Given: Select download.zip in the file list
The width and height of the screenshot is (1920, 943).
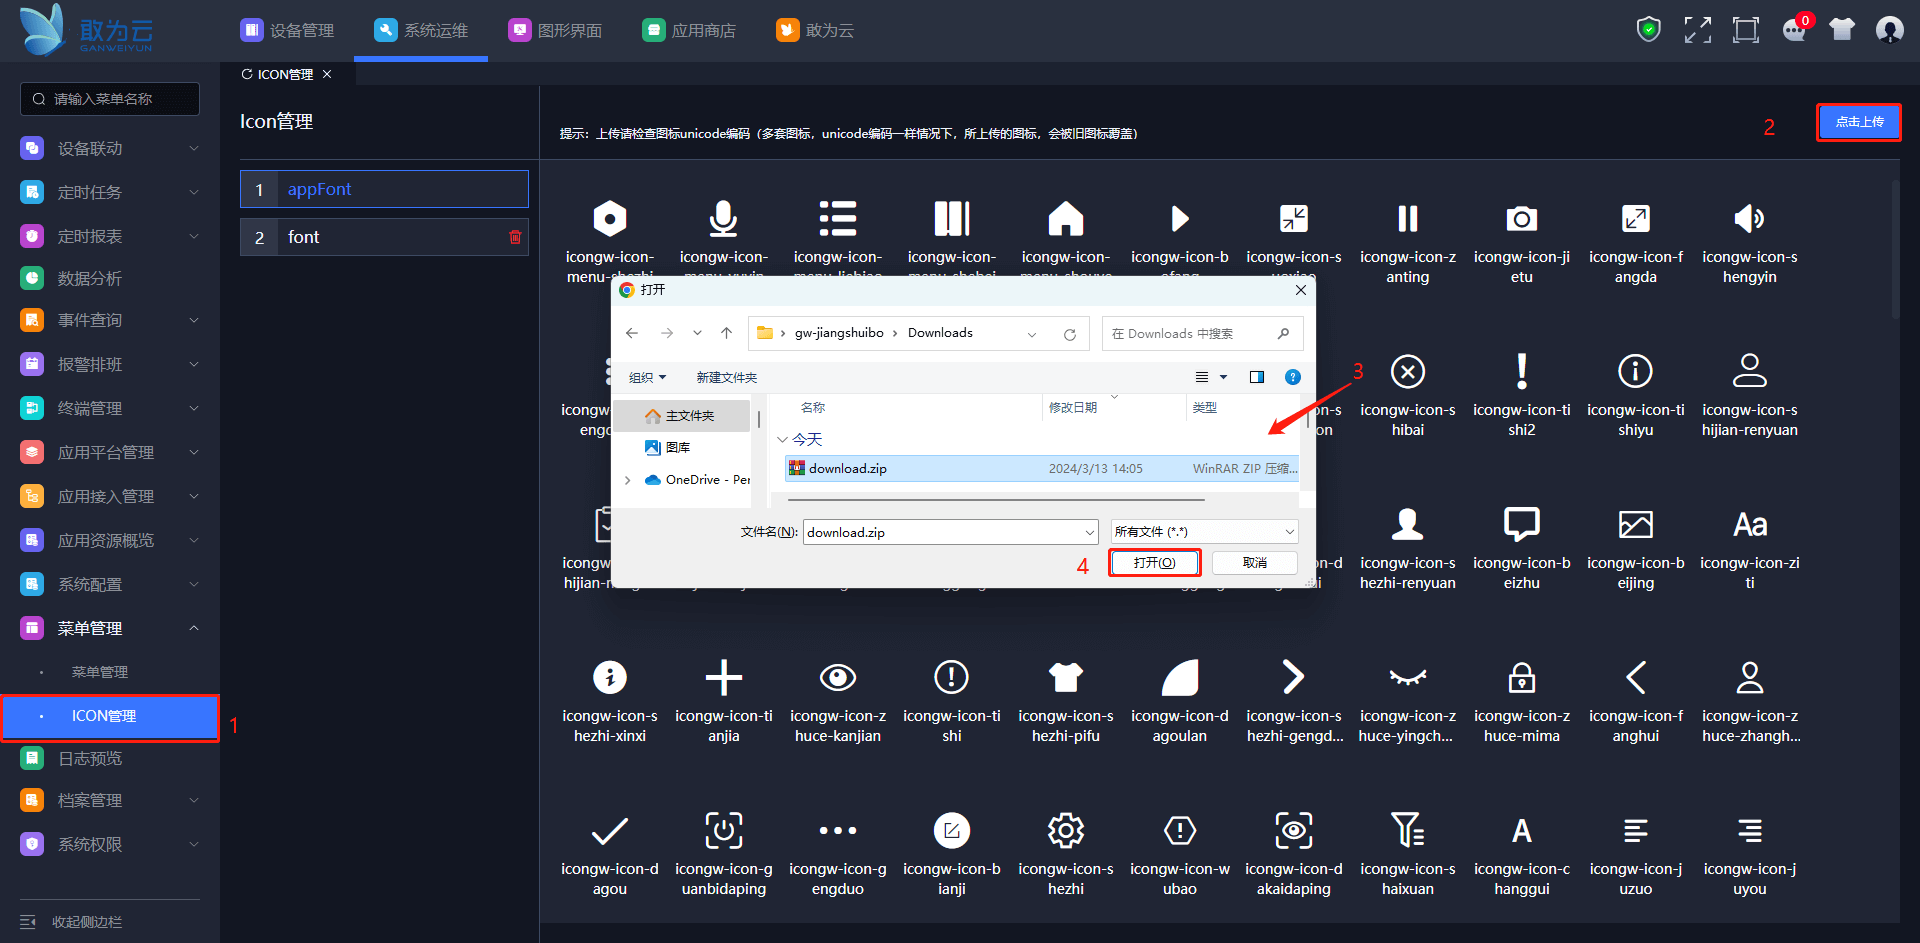Looking at the screenshot, I should [847, 468].
